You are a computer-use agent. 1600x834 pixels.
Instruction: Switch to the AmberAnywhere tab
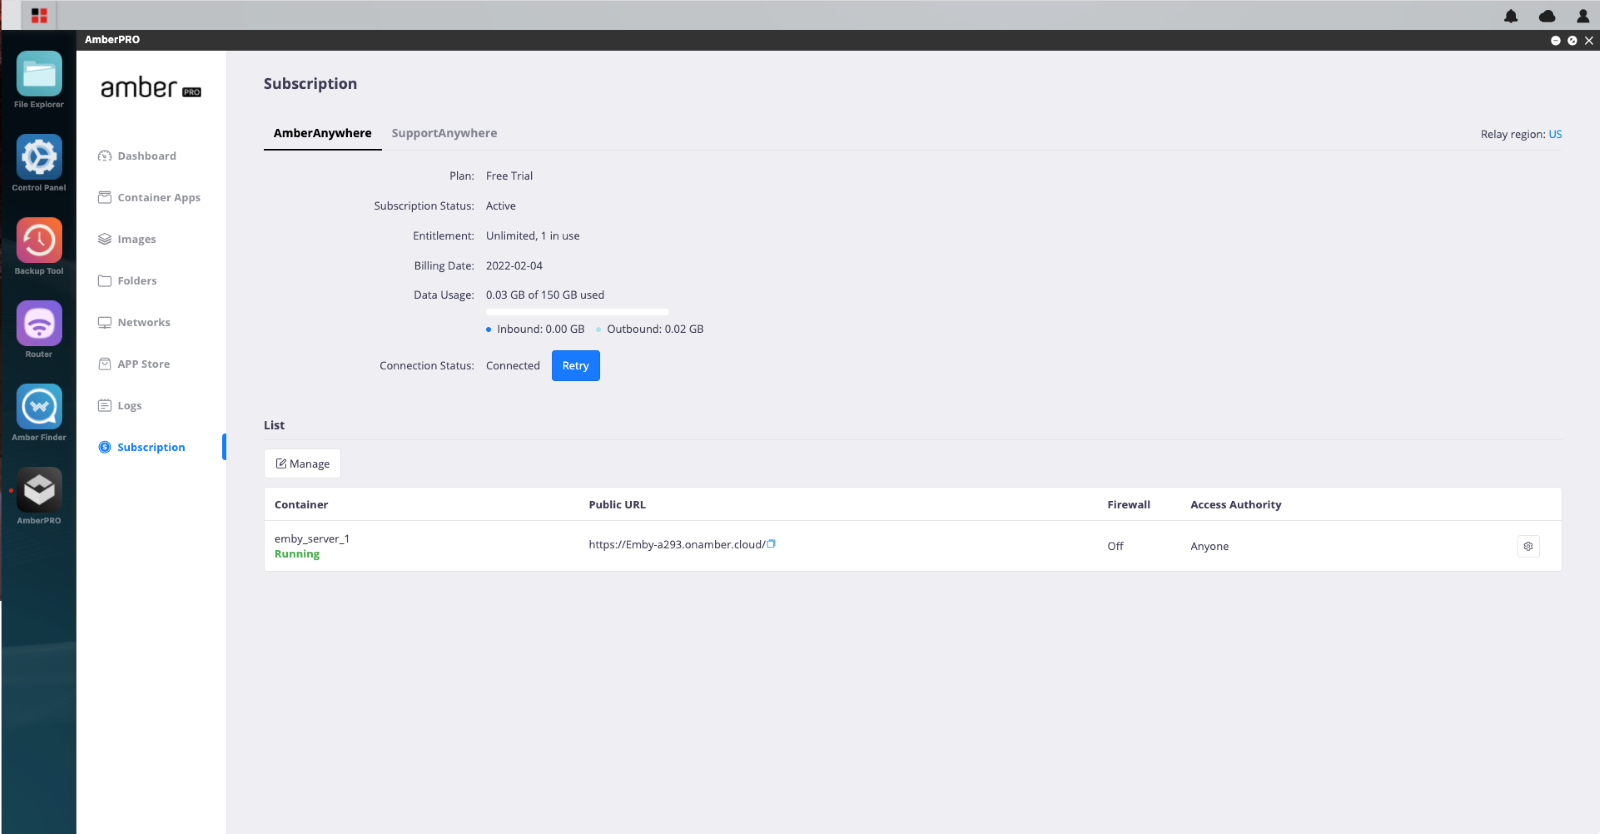pyautogui.click(x=322, y=133)
